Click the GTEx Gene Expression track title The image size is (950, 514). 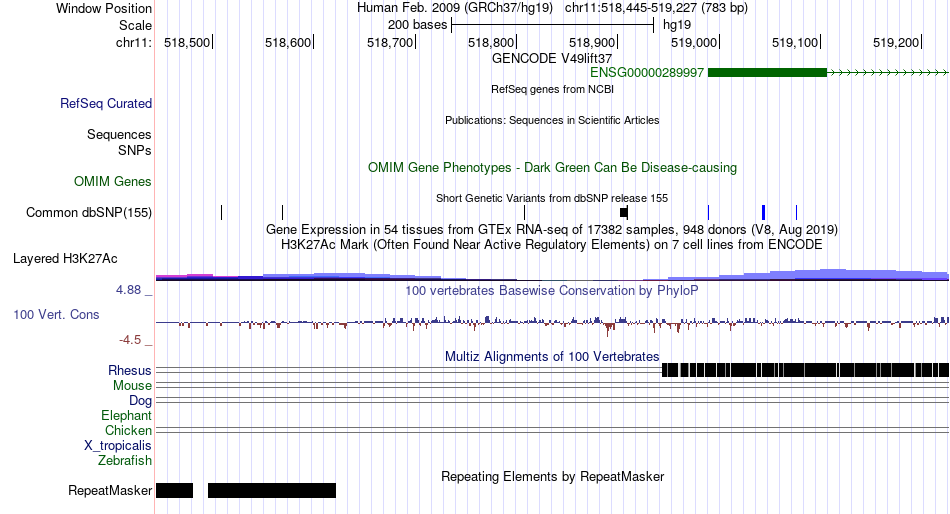(552, 230)
